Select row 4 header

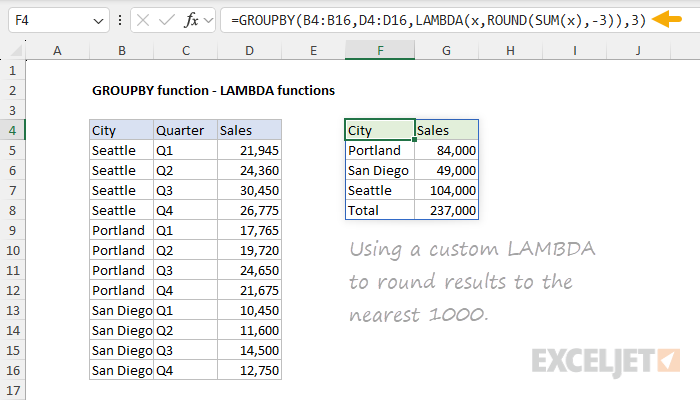[12, 130]
